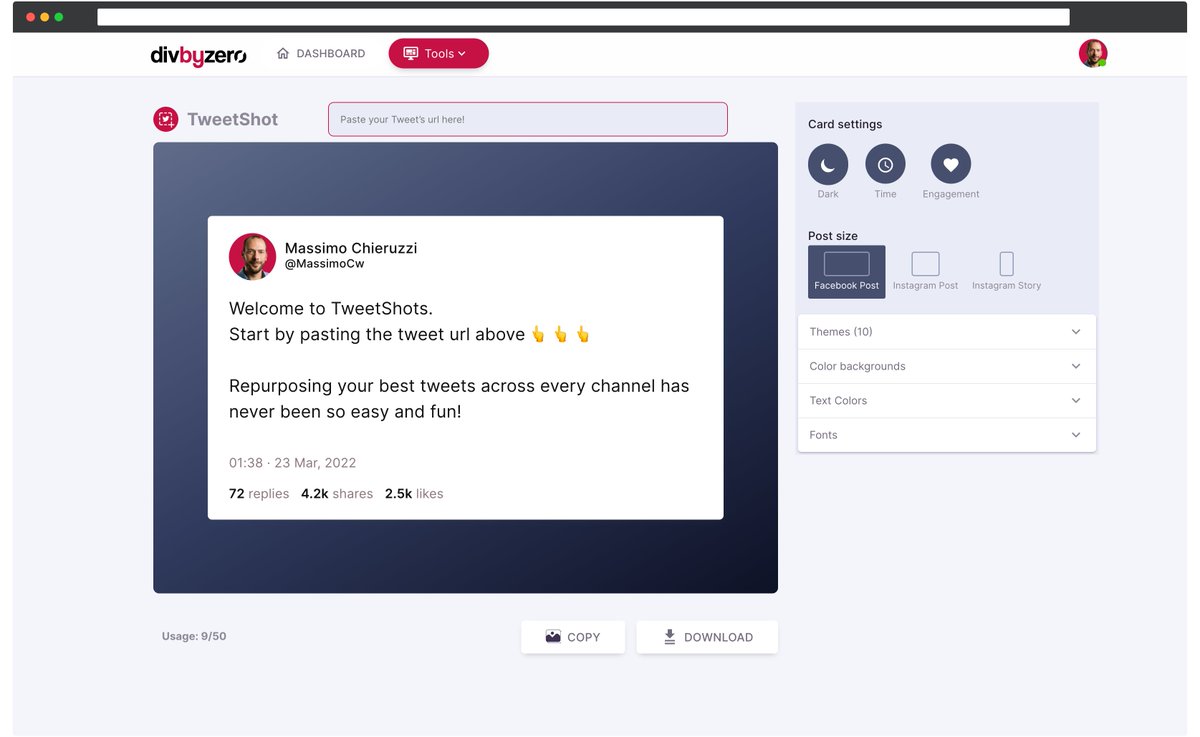Click the 72 replies count
This screenshot has height=737, width=1200.
click(x=259, y=494)
